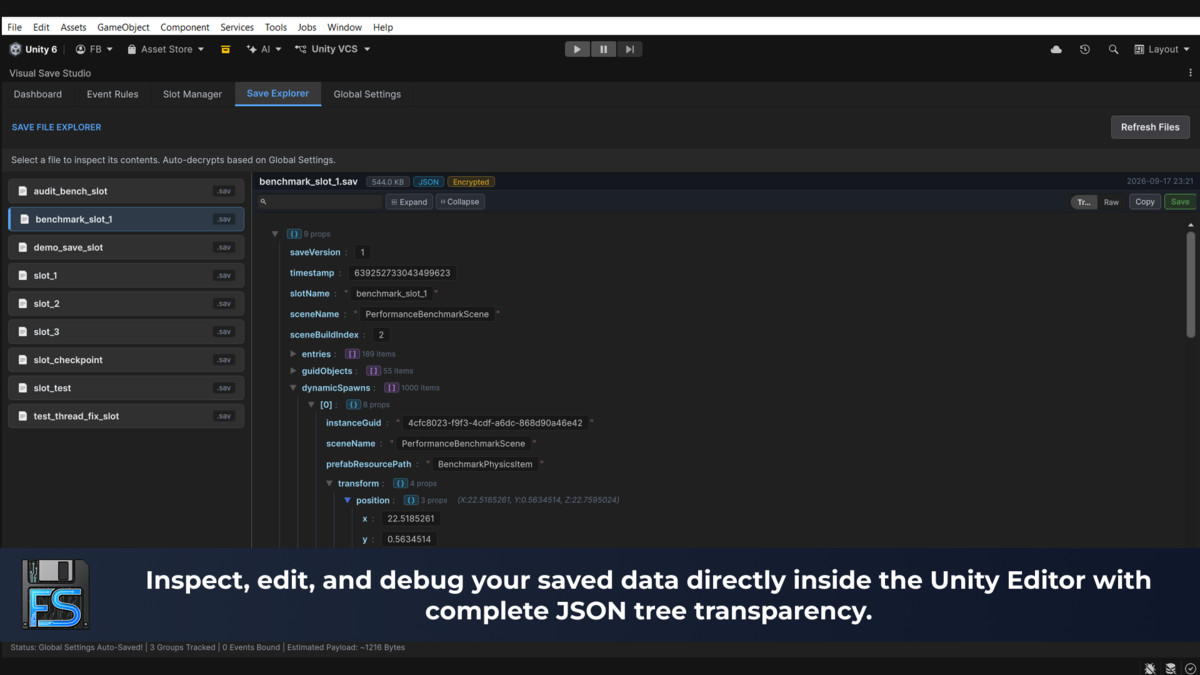Viewport: 1200px width, 675px height.
Task: Collapse the [0] item node
Action: click(x=311, y=405)
